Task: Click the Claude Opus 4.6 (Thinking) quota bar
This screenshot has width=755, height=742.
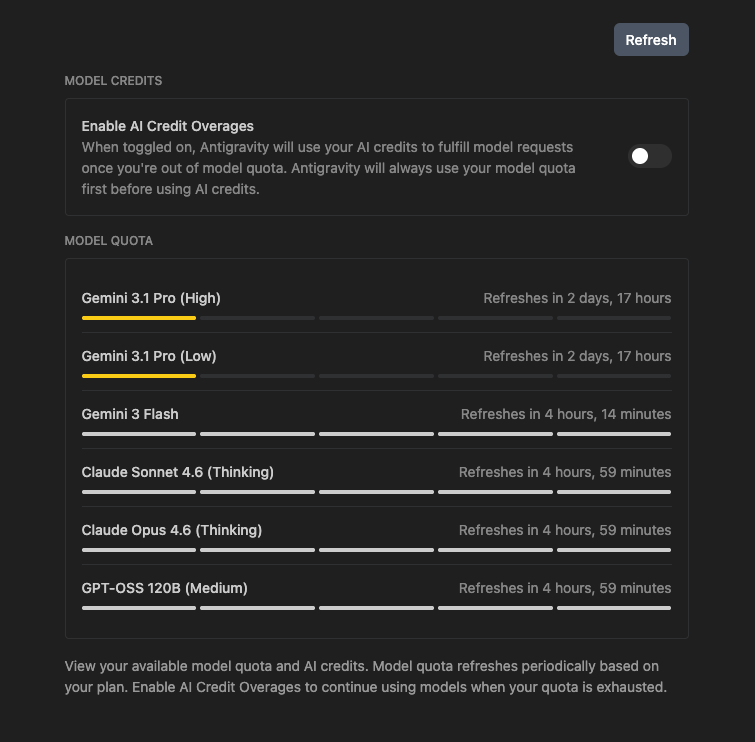Action: click(377, 550)
